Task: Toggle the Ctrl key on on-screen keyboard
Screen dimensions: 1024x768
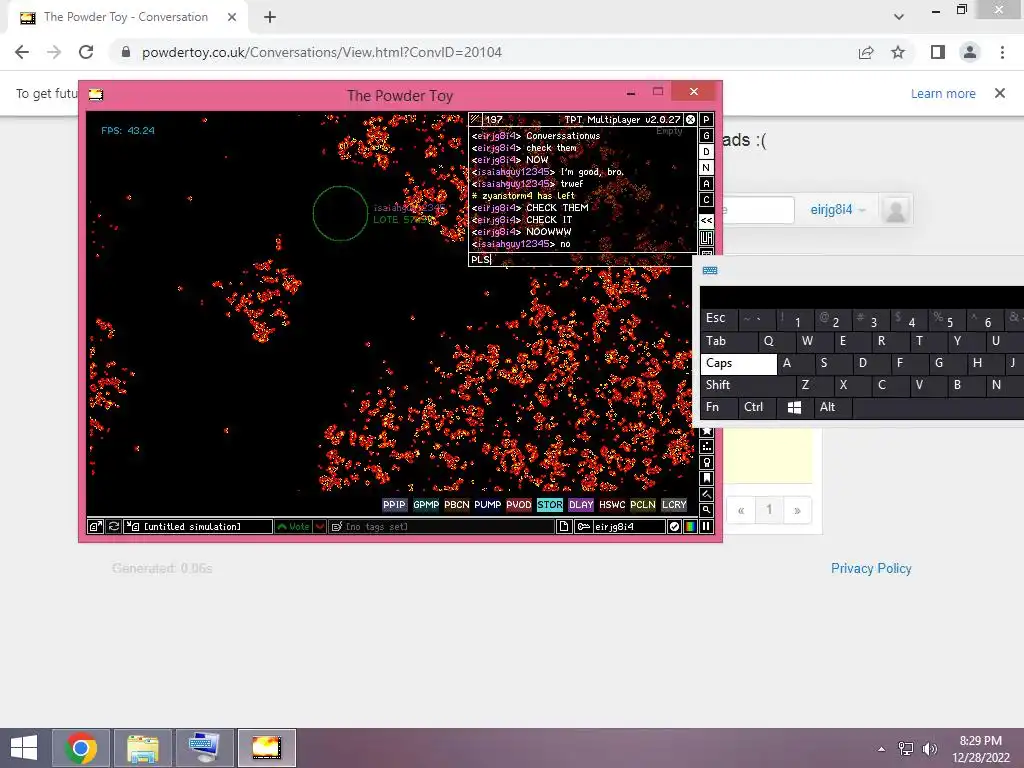Action: pyautogui.click(x=757, y=408)
